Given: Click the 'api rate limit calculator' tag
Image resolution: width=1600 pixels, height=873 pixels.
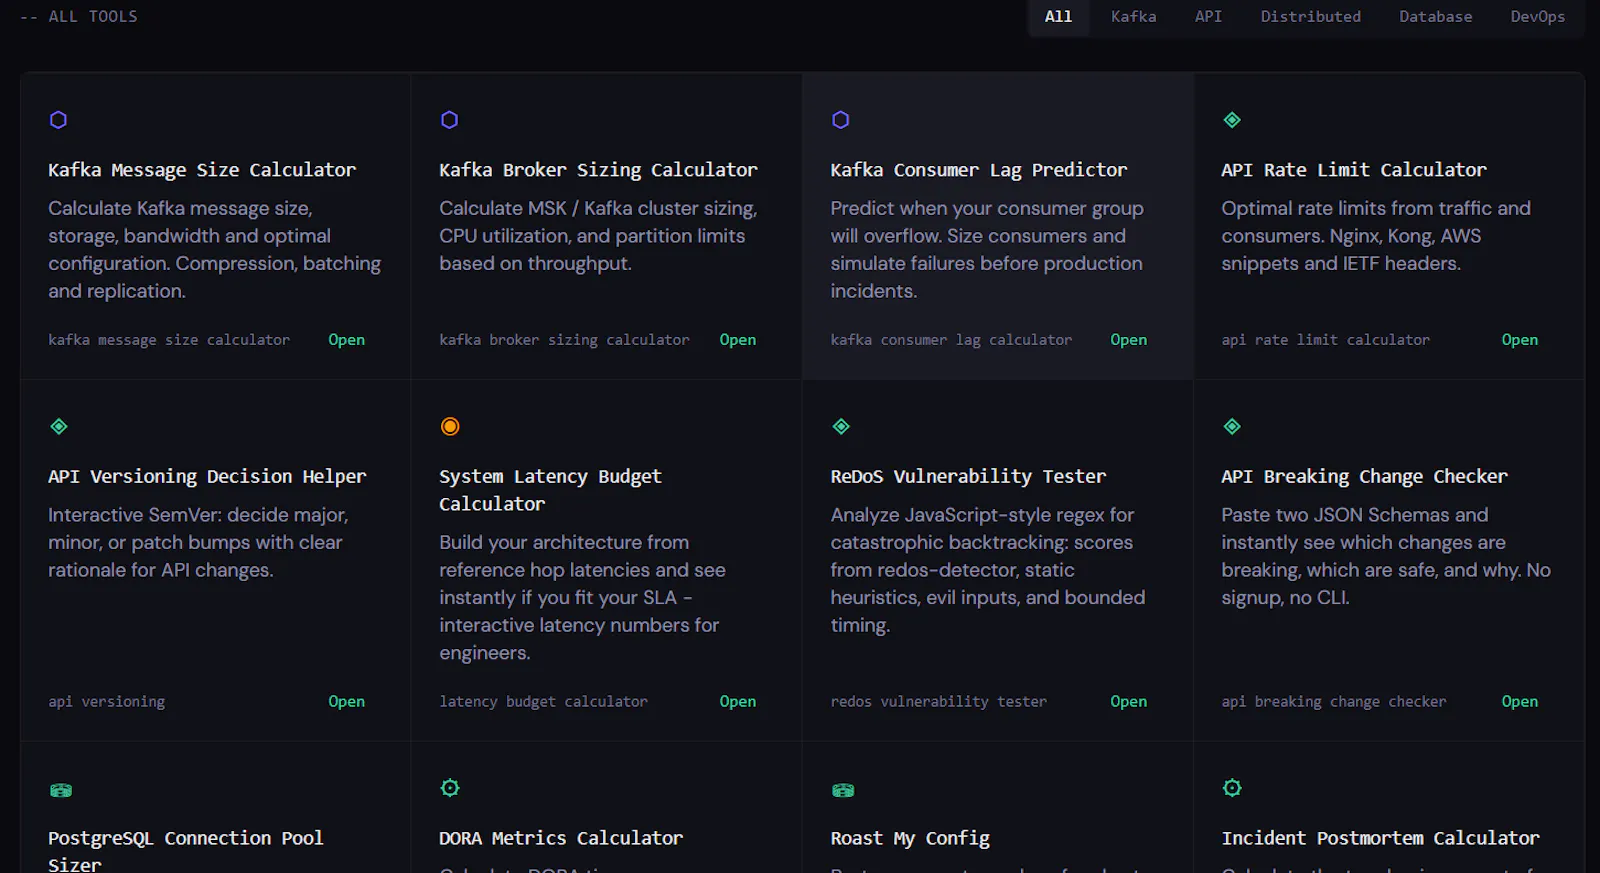Looking at the screenshot, I should (x=1325, y=340).
